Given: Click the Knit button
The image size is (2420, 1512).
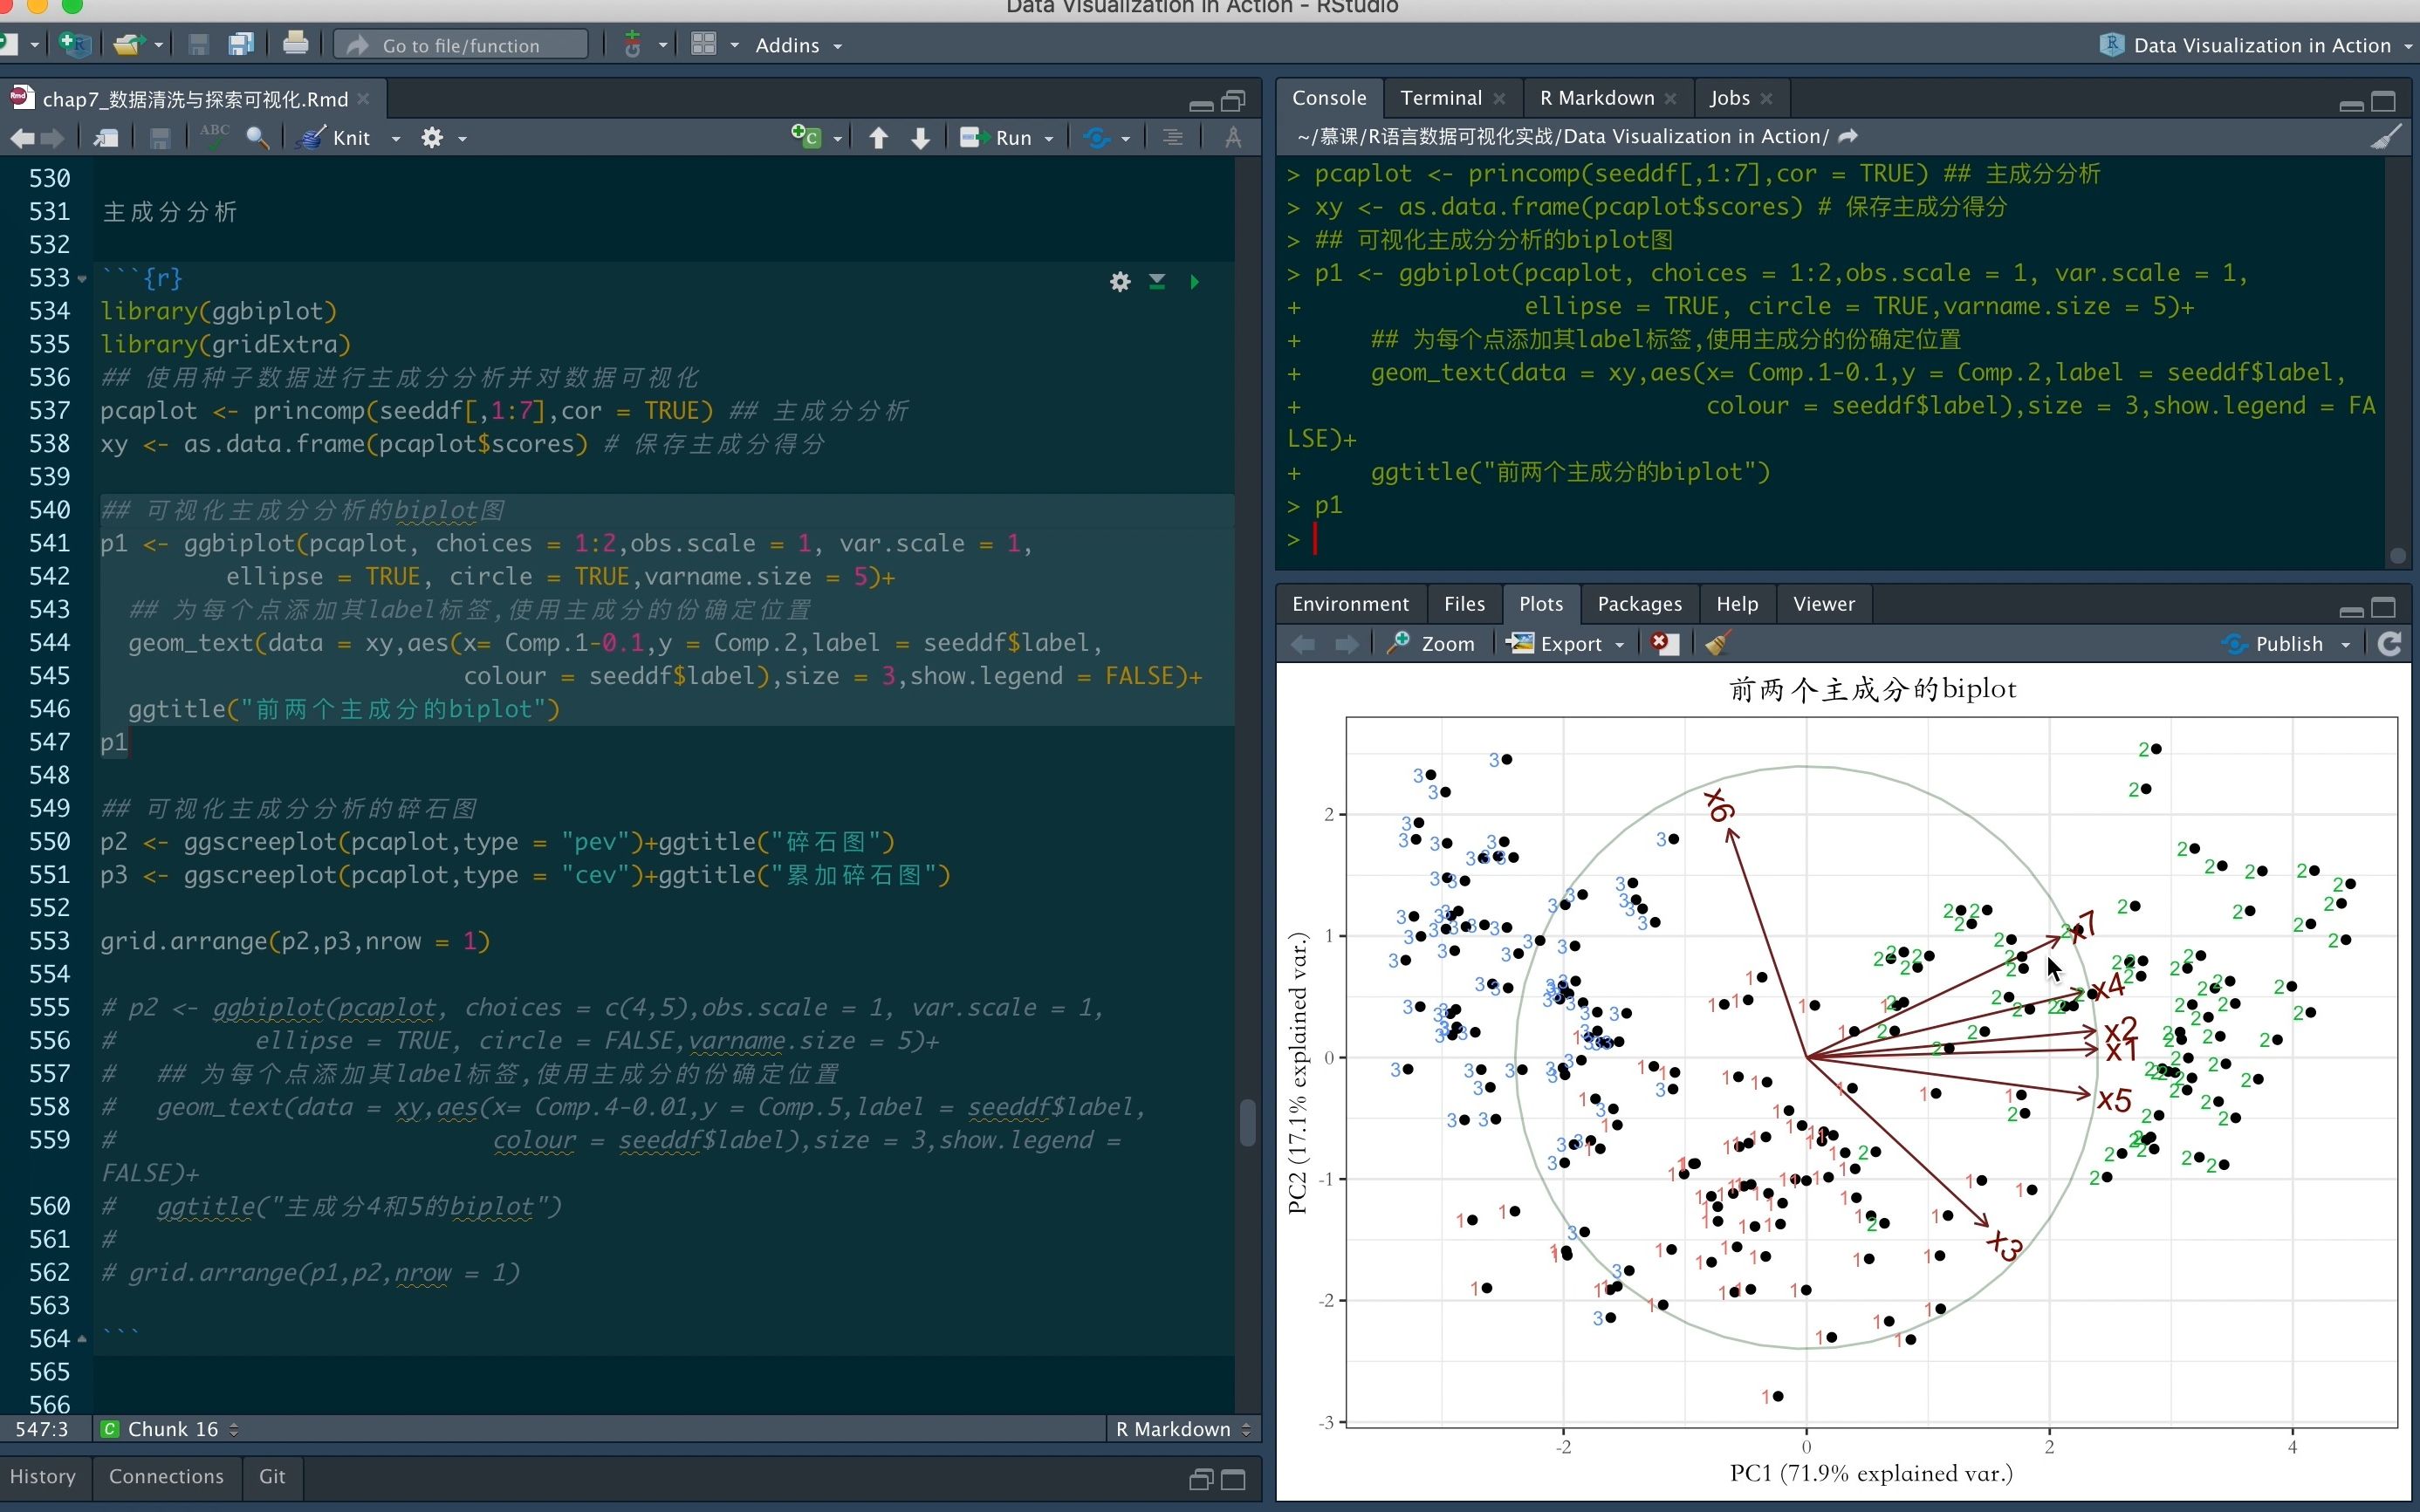Looking at the screenshot, I should [x=338, y=138].
